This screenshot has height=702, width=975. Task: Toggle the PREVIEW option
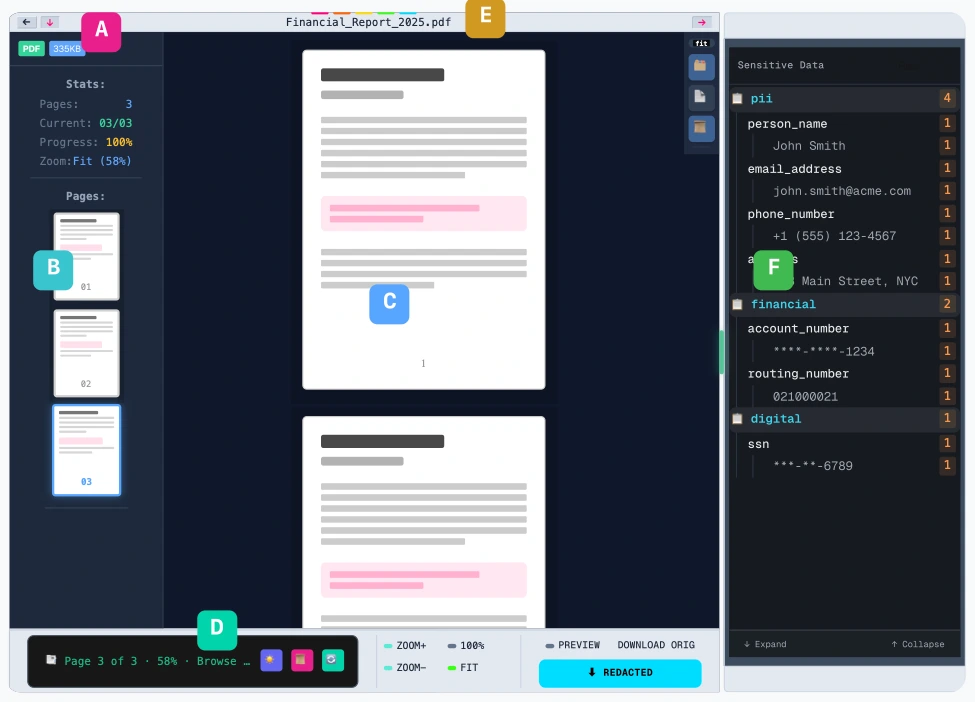[x=573, y=645]
